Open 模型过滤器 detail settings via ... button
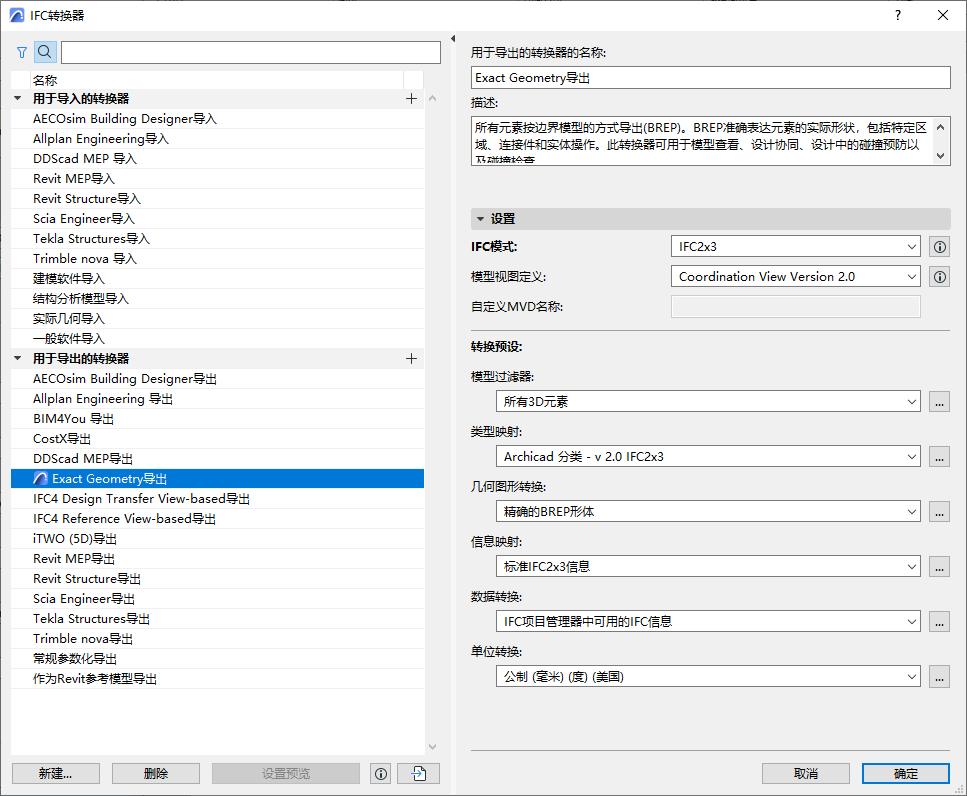The height and width of the screenshot is (796, 967). click(x=938, y=401)
